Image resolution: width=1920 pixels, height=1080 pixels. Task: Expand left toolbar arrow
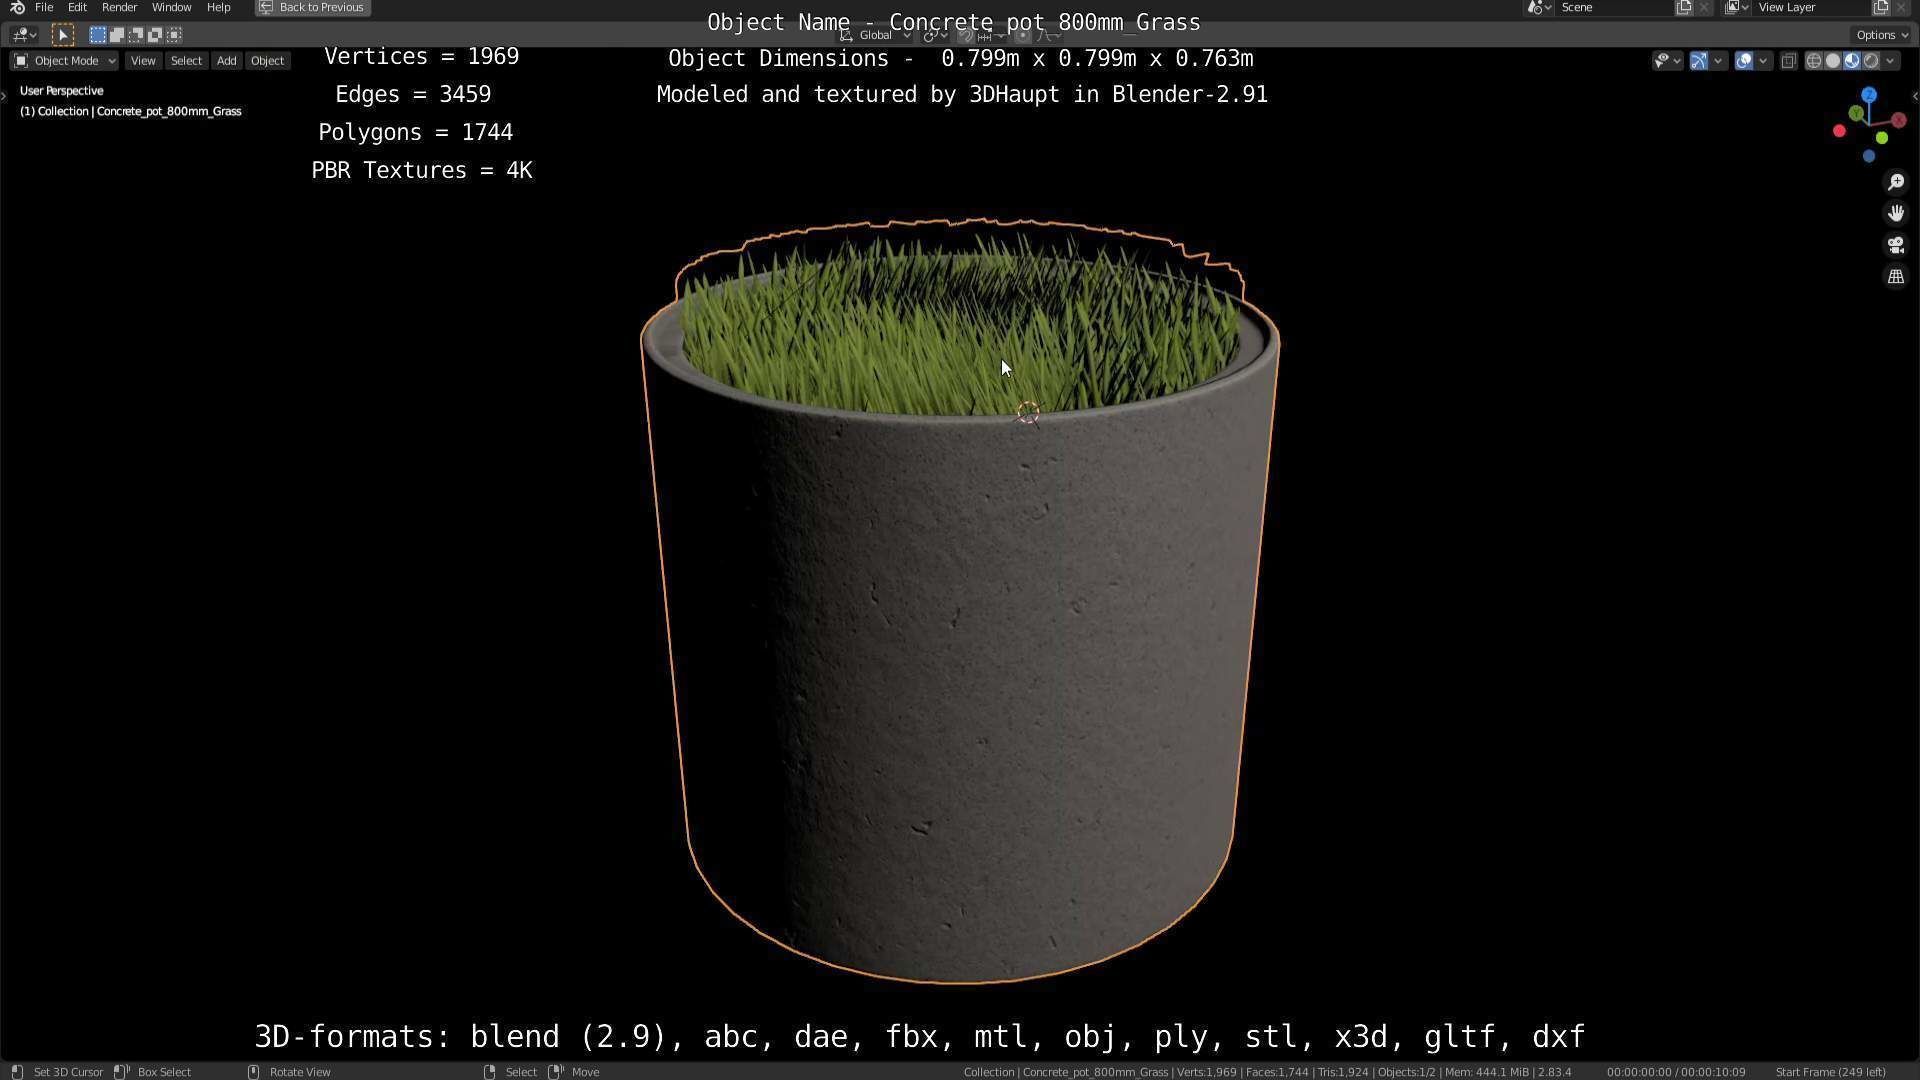coord(4,96)
